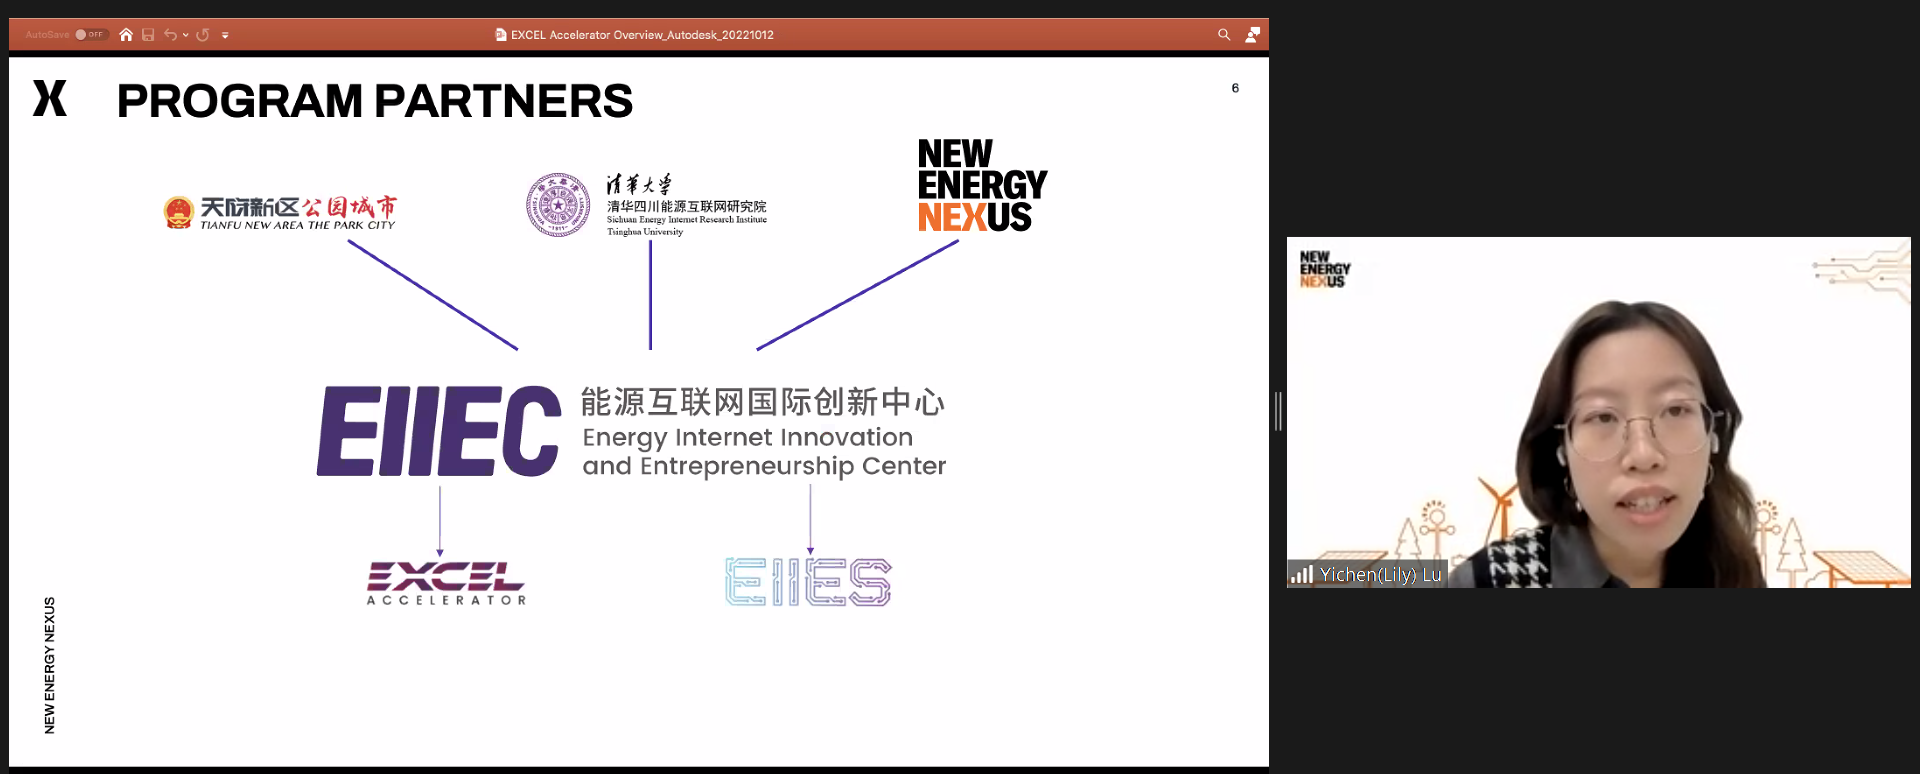
Task: Select the New Energy Nexus logo on slide
Action: (x=981, y=186)
